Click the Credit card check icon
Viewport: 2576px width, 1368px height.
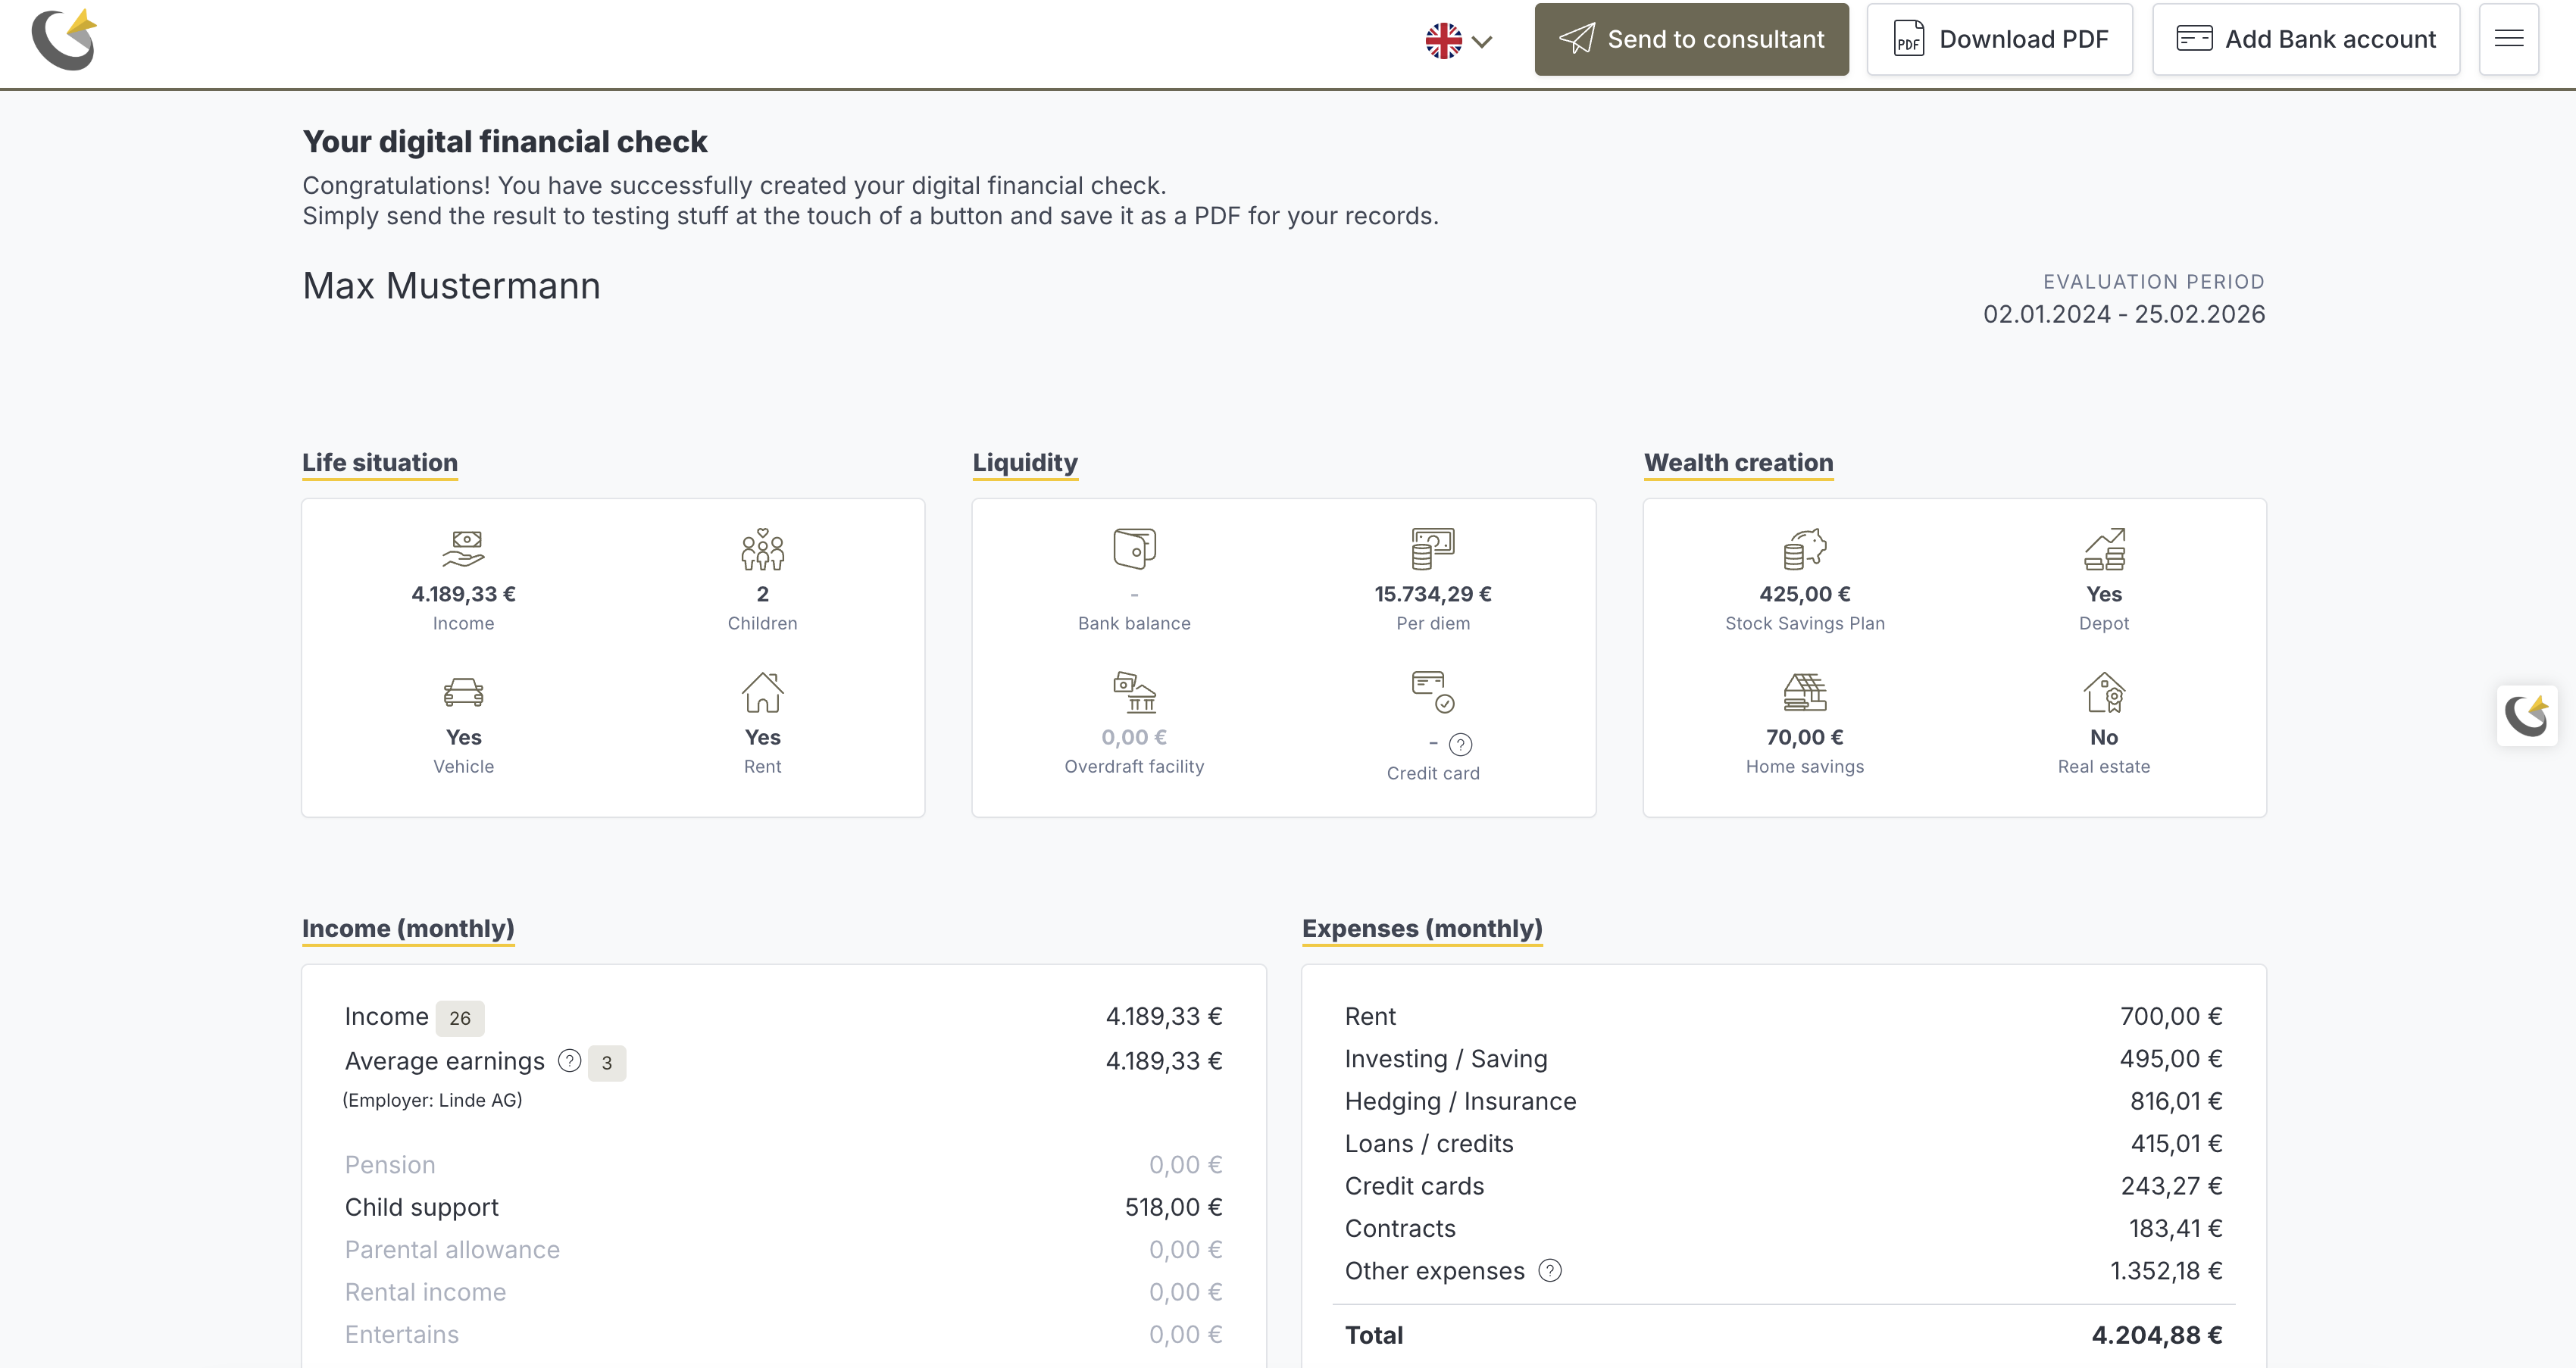pos(1432,692)
